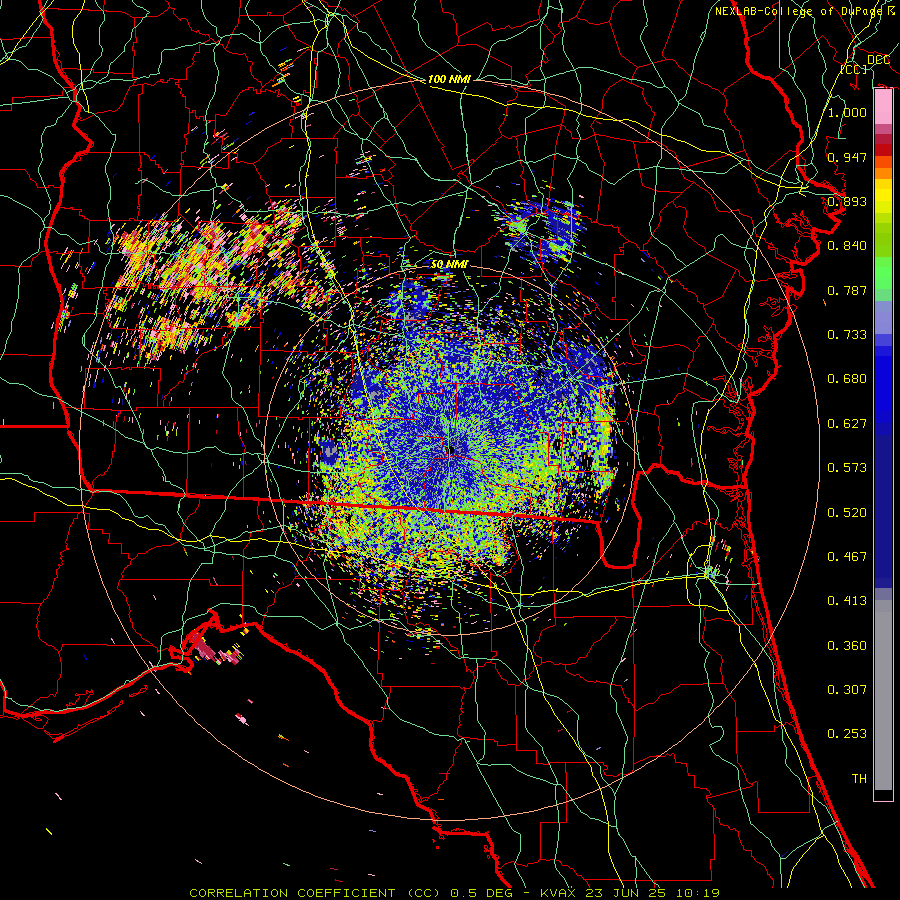Viewport: 900px width, 900px height.
Task: Click the (CC) label above the legend
Action: 854,69
